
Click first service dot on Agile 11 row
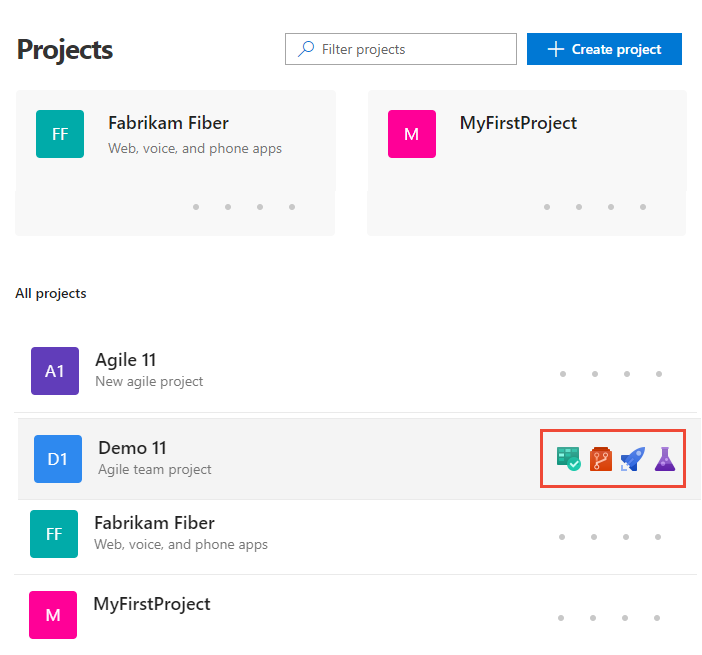563,375
